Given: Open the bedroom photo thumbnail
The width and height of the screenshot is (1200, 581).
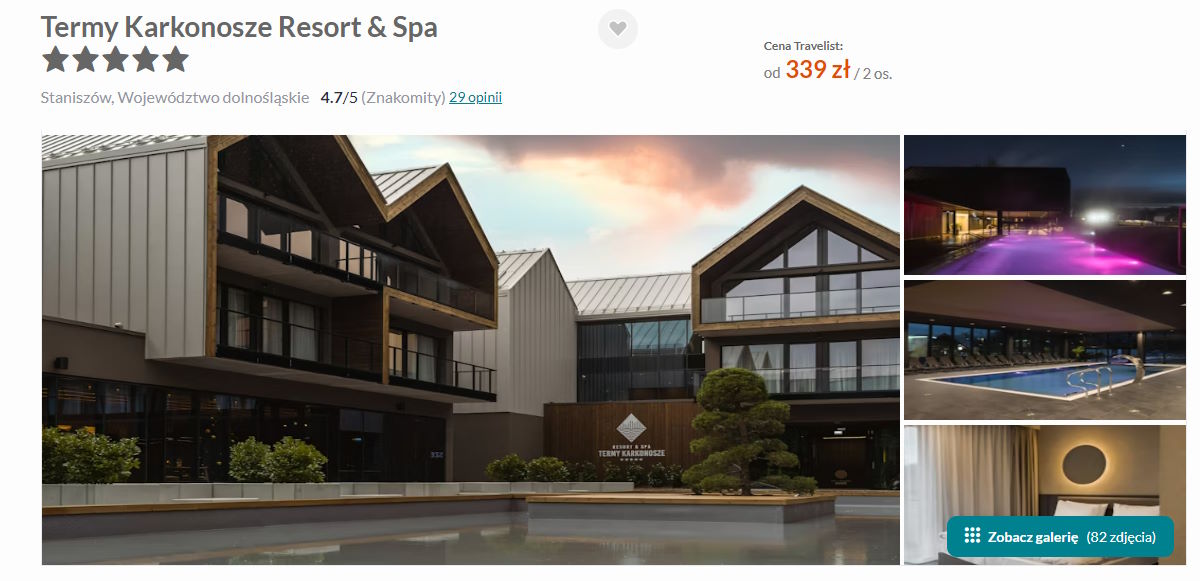Looking at the screenshot, I should coord(1045,495).
